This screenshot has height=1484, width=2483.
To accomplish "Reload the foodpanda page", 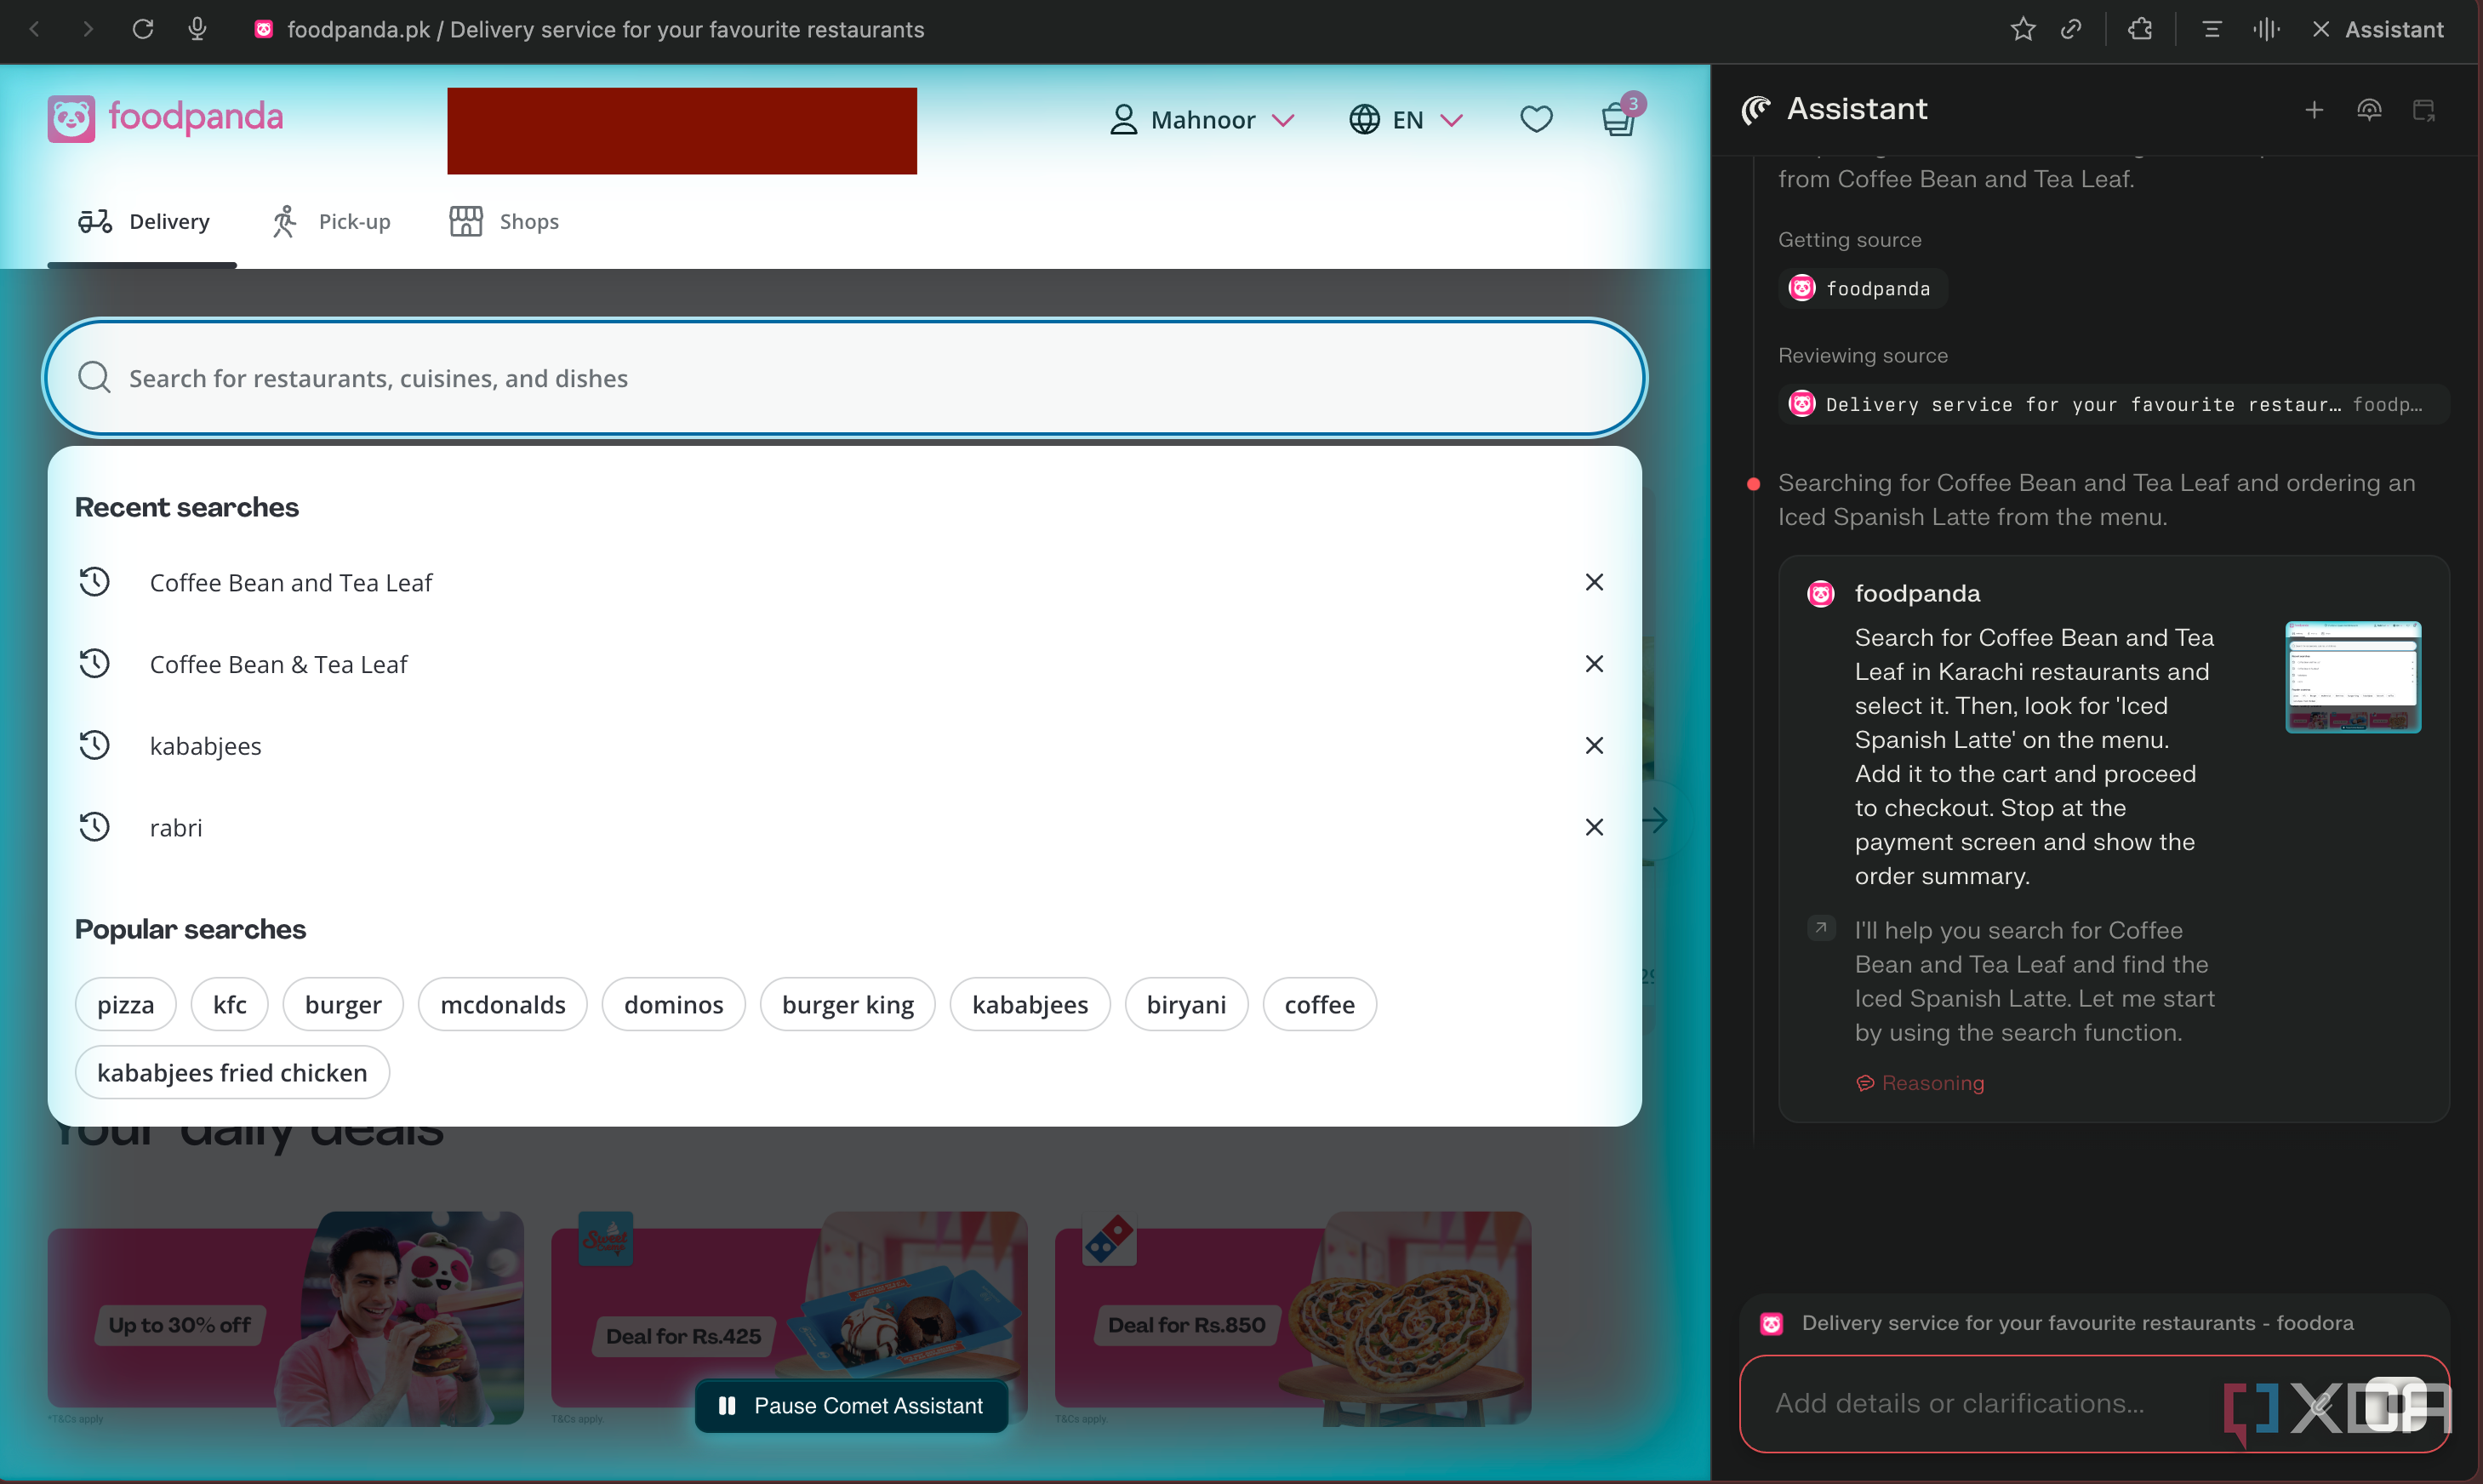I will tap(143, 29).
